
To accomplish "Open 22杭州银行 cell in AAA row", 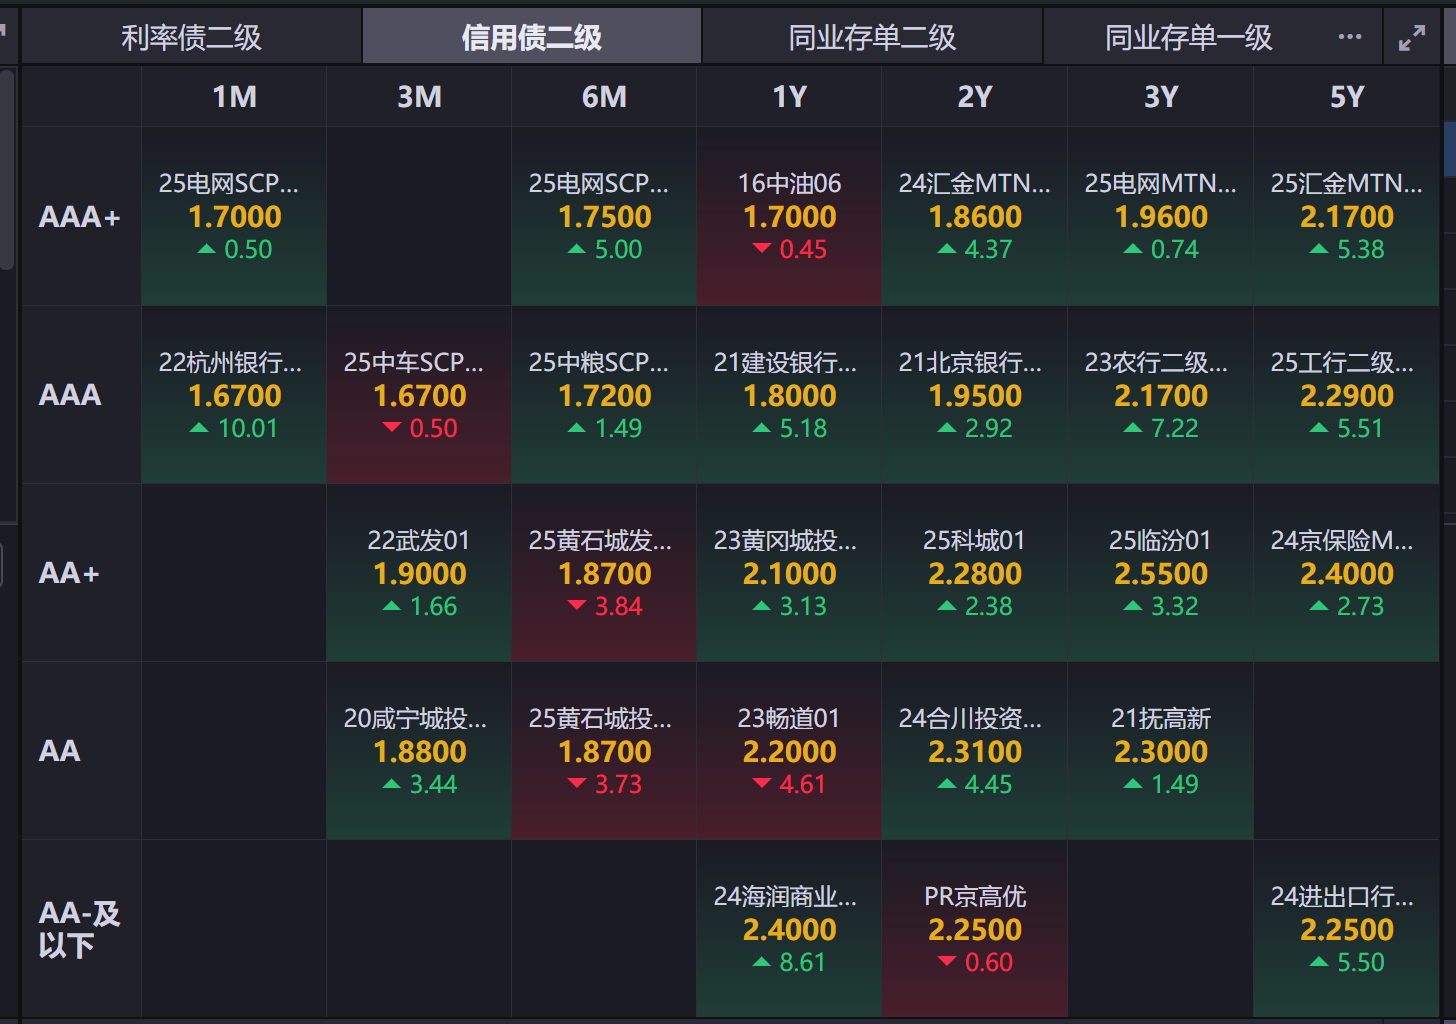I will [x=234, y=395].
